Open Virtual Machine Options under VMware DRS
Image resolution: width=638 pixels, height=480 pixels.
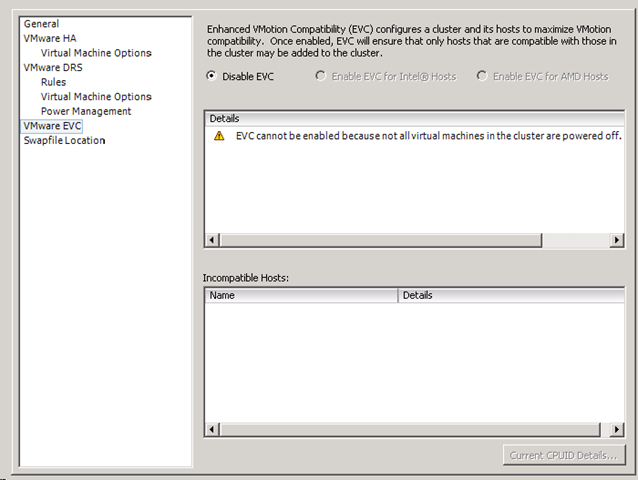[96, 97]
